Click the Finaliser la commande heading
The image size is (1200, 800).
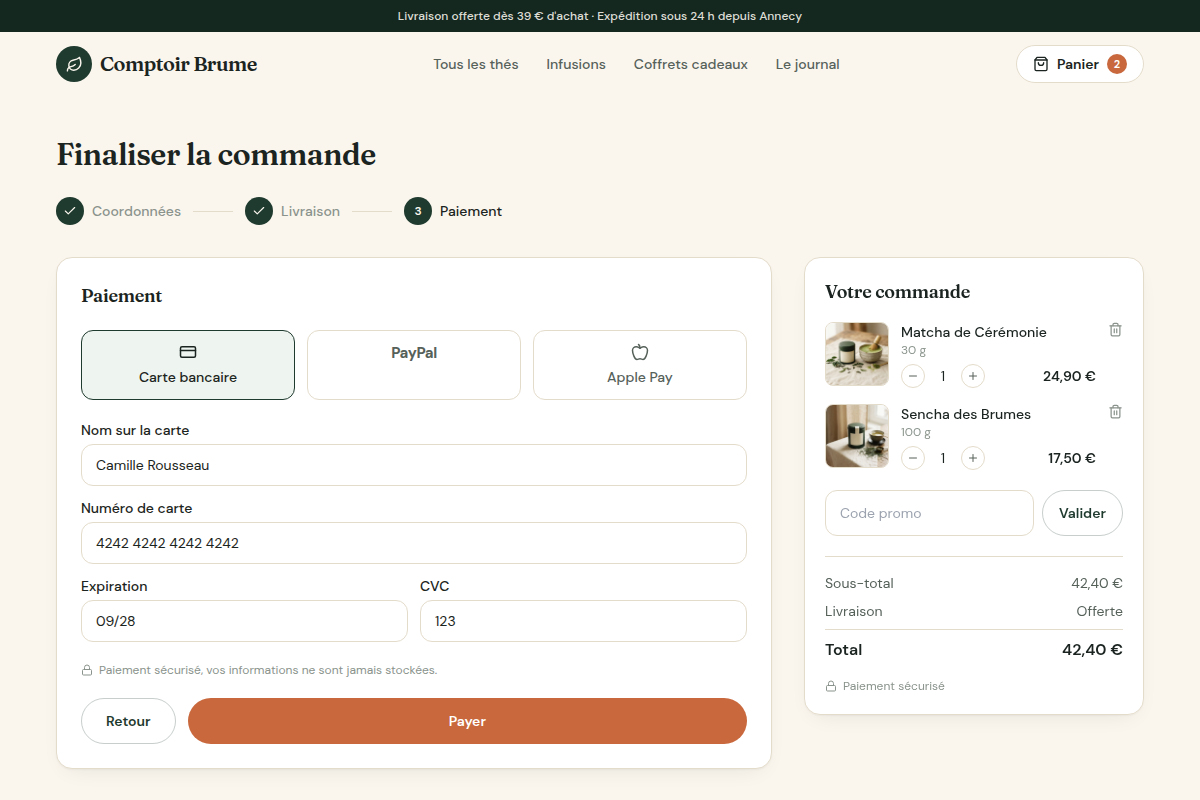tap(216, 155)
